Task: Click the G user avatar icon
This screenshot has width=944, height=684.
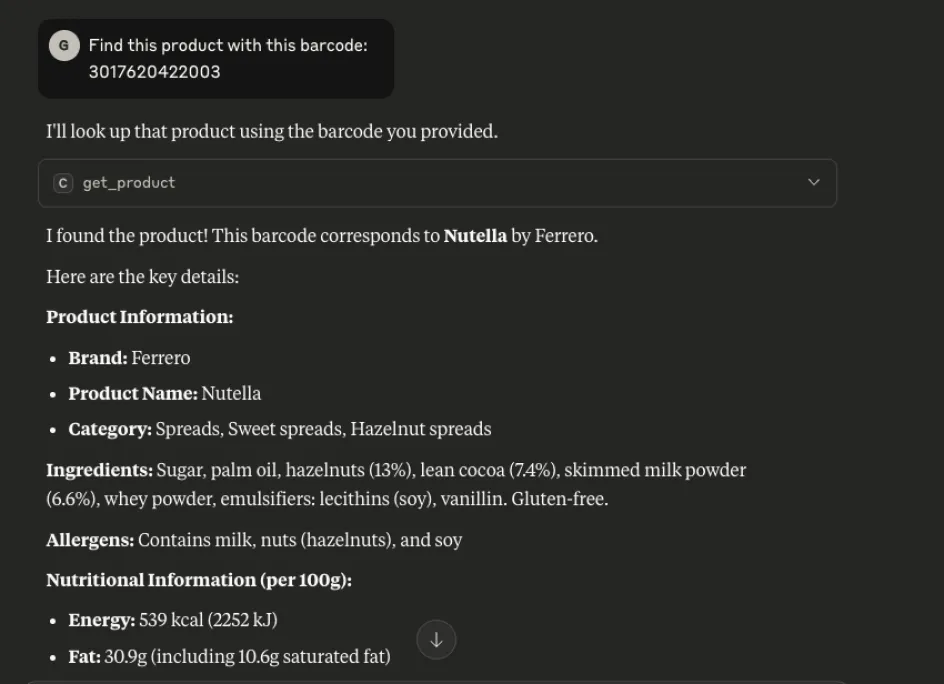Action: click(64, 46)
